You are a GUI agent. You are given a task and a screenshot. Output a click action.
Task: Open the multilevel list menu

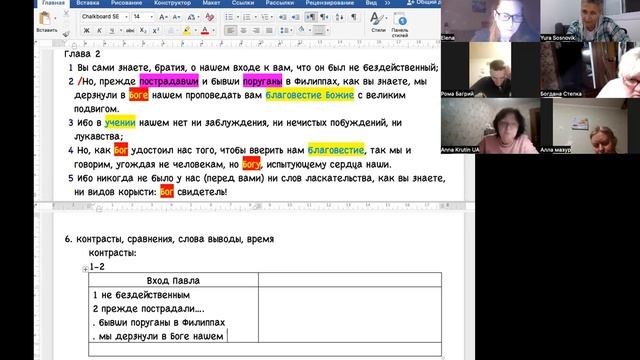(x=264, y=17)
